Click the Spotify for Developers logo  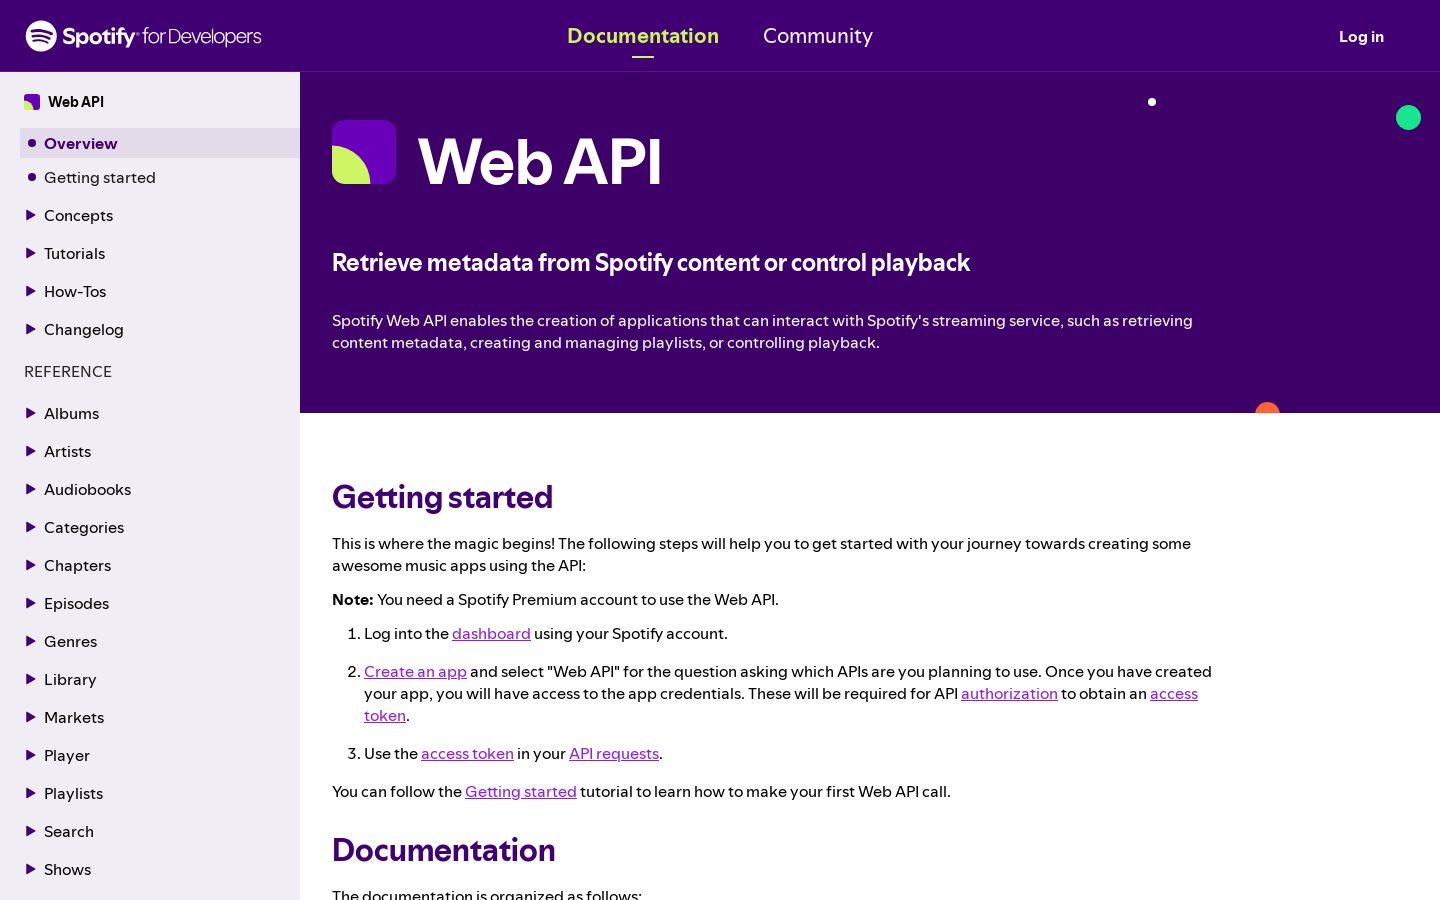coord(143,36)
